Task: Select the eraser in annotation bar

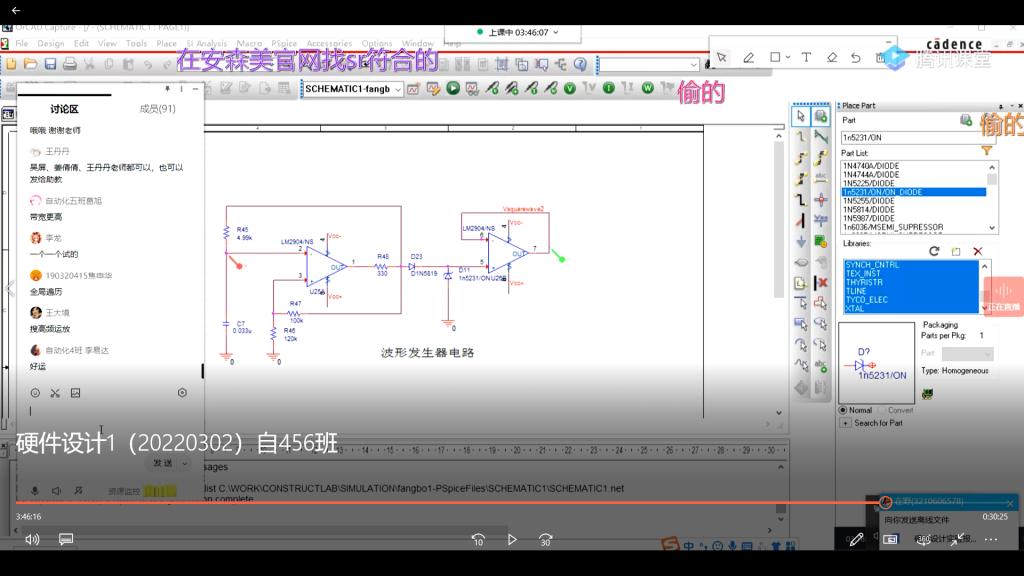Action: tap(831, 57)
